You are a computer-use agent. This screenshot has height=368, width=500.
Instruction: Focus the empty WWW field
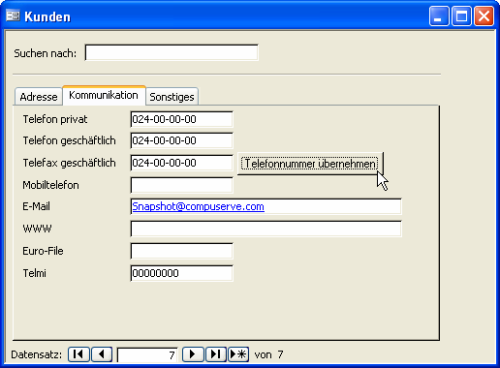(x=266, y=229)
